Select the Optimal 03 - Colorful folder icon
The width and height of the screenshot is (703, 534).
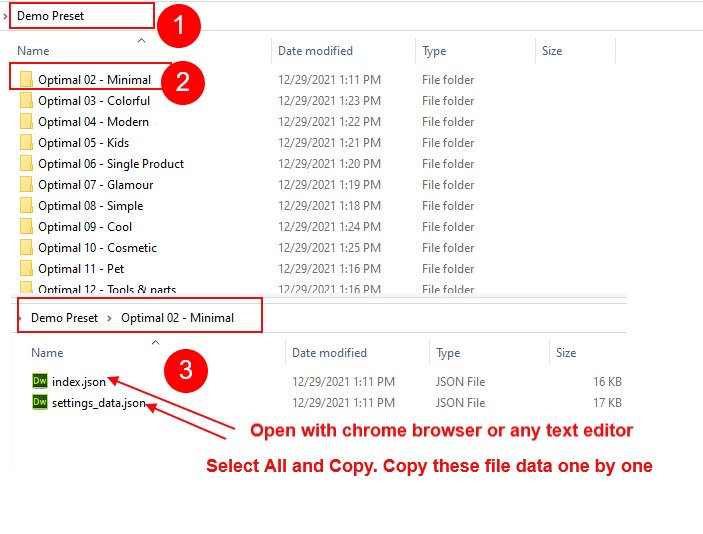coord(26,101)
